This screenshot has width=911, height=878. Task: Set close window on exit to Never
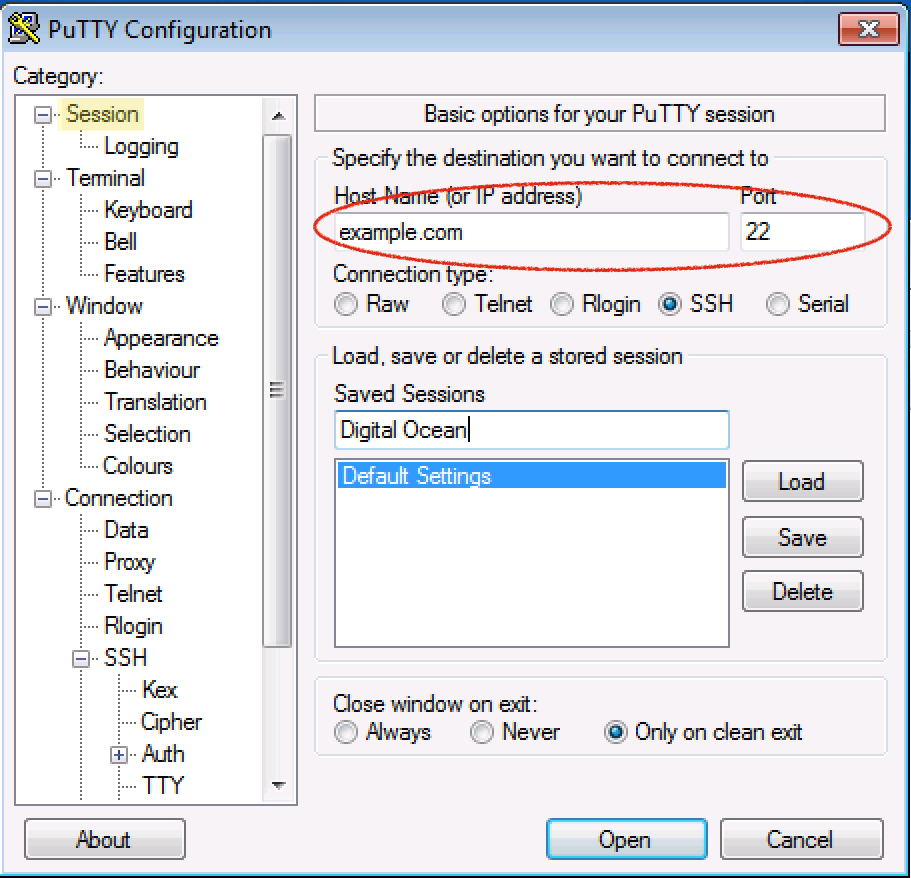tap(482, 733)
